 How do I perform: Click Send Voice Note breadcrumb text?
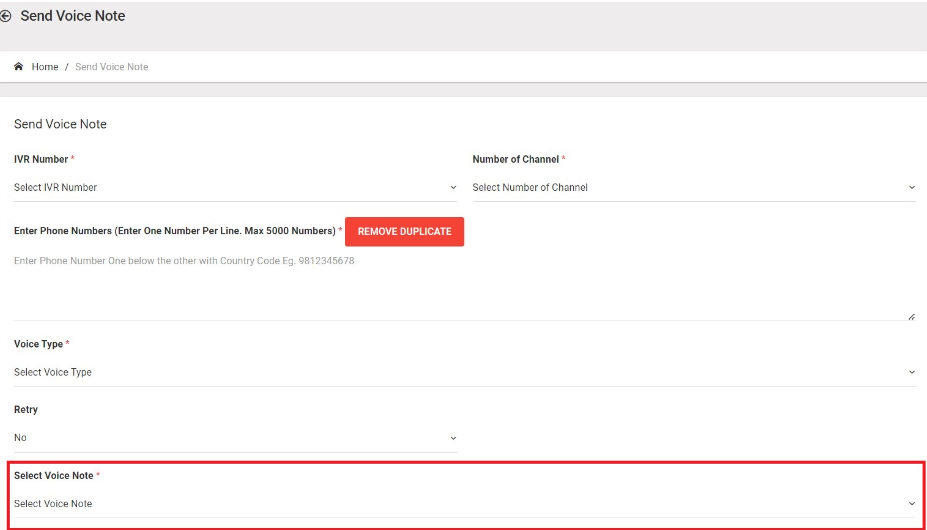click(x=112, y=67)
